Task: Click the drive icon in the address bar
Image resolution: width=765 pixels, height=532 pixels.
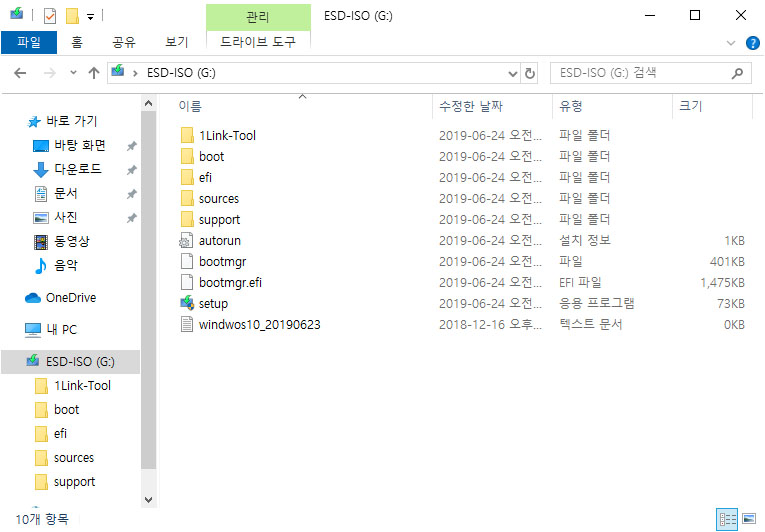Action: [118, 72]
